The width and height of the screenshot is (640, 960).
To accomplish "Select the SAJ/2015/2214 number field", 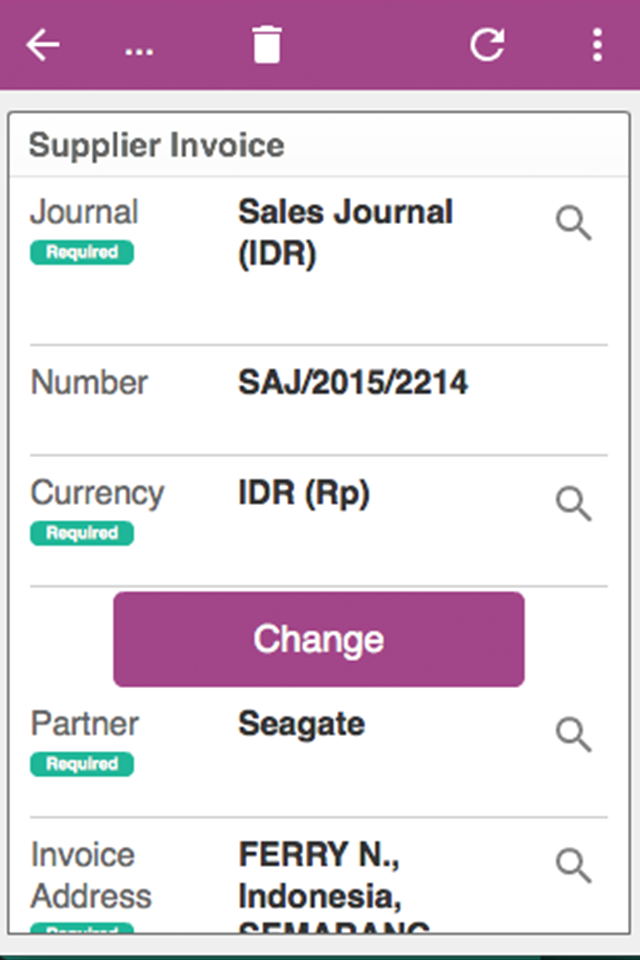I will (353, 382).
